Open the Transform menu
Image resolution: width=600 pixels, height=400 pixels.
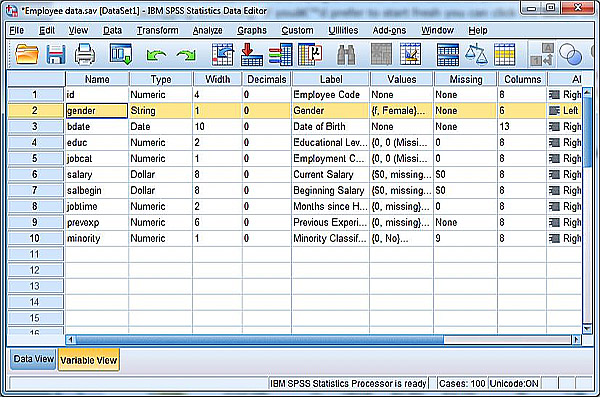pos(157,30)
